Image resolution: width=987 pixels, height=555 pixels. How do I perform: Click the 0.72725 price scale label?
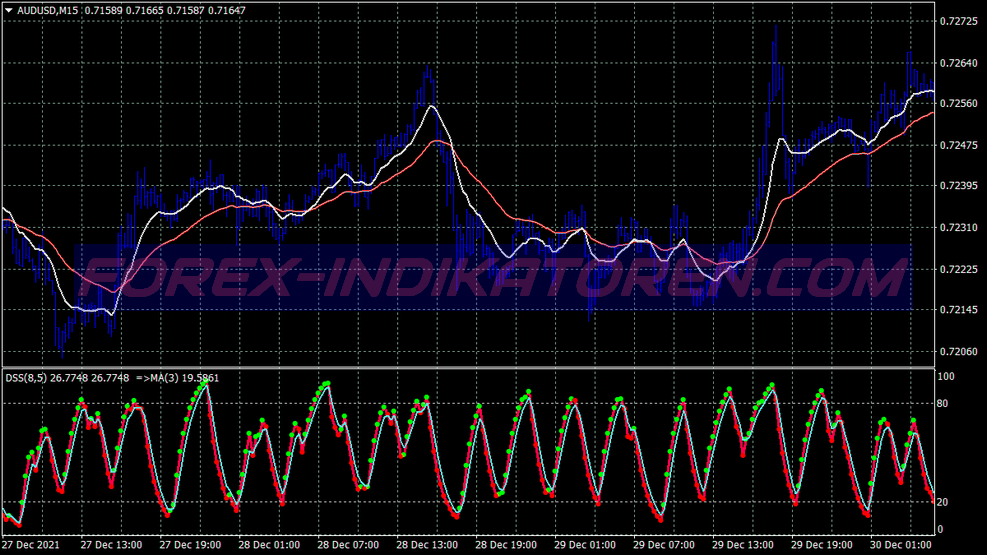pyautogui.click(x=959, y=21)
